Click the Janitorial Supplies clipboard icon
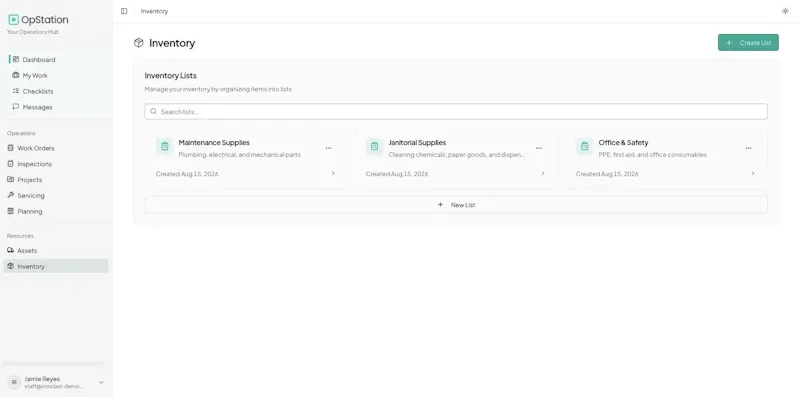This screenshot has width=800, height=397. click(374, 146)
